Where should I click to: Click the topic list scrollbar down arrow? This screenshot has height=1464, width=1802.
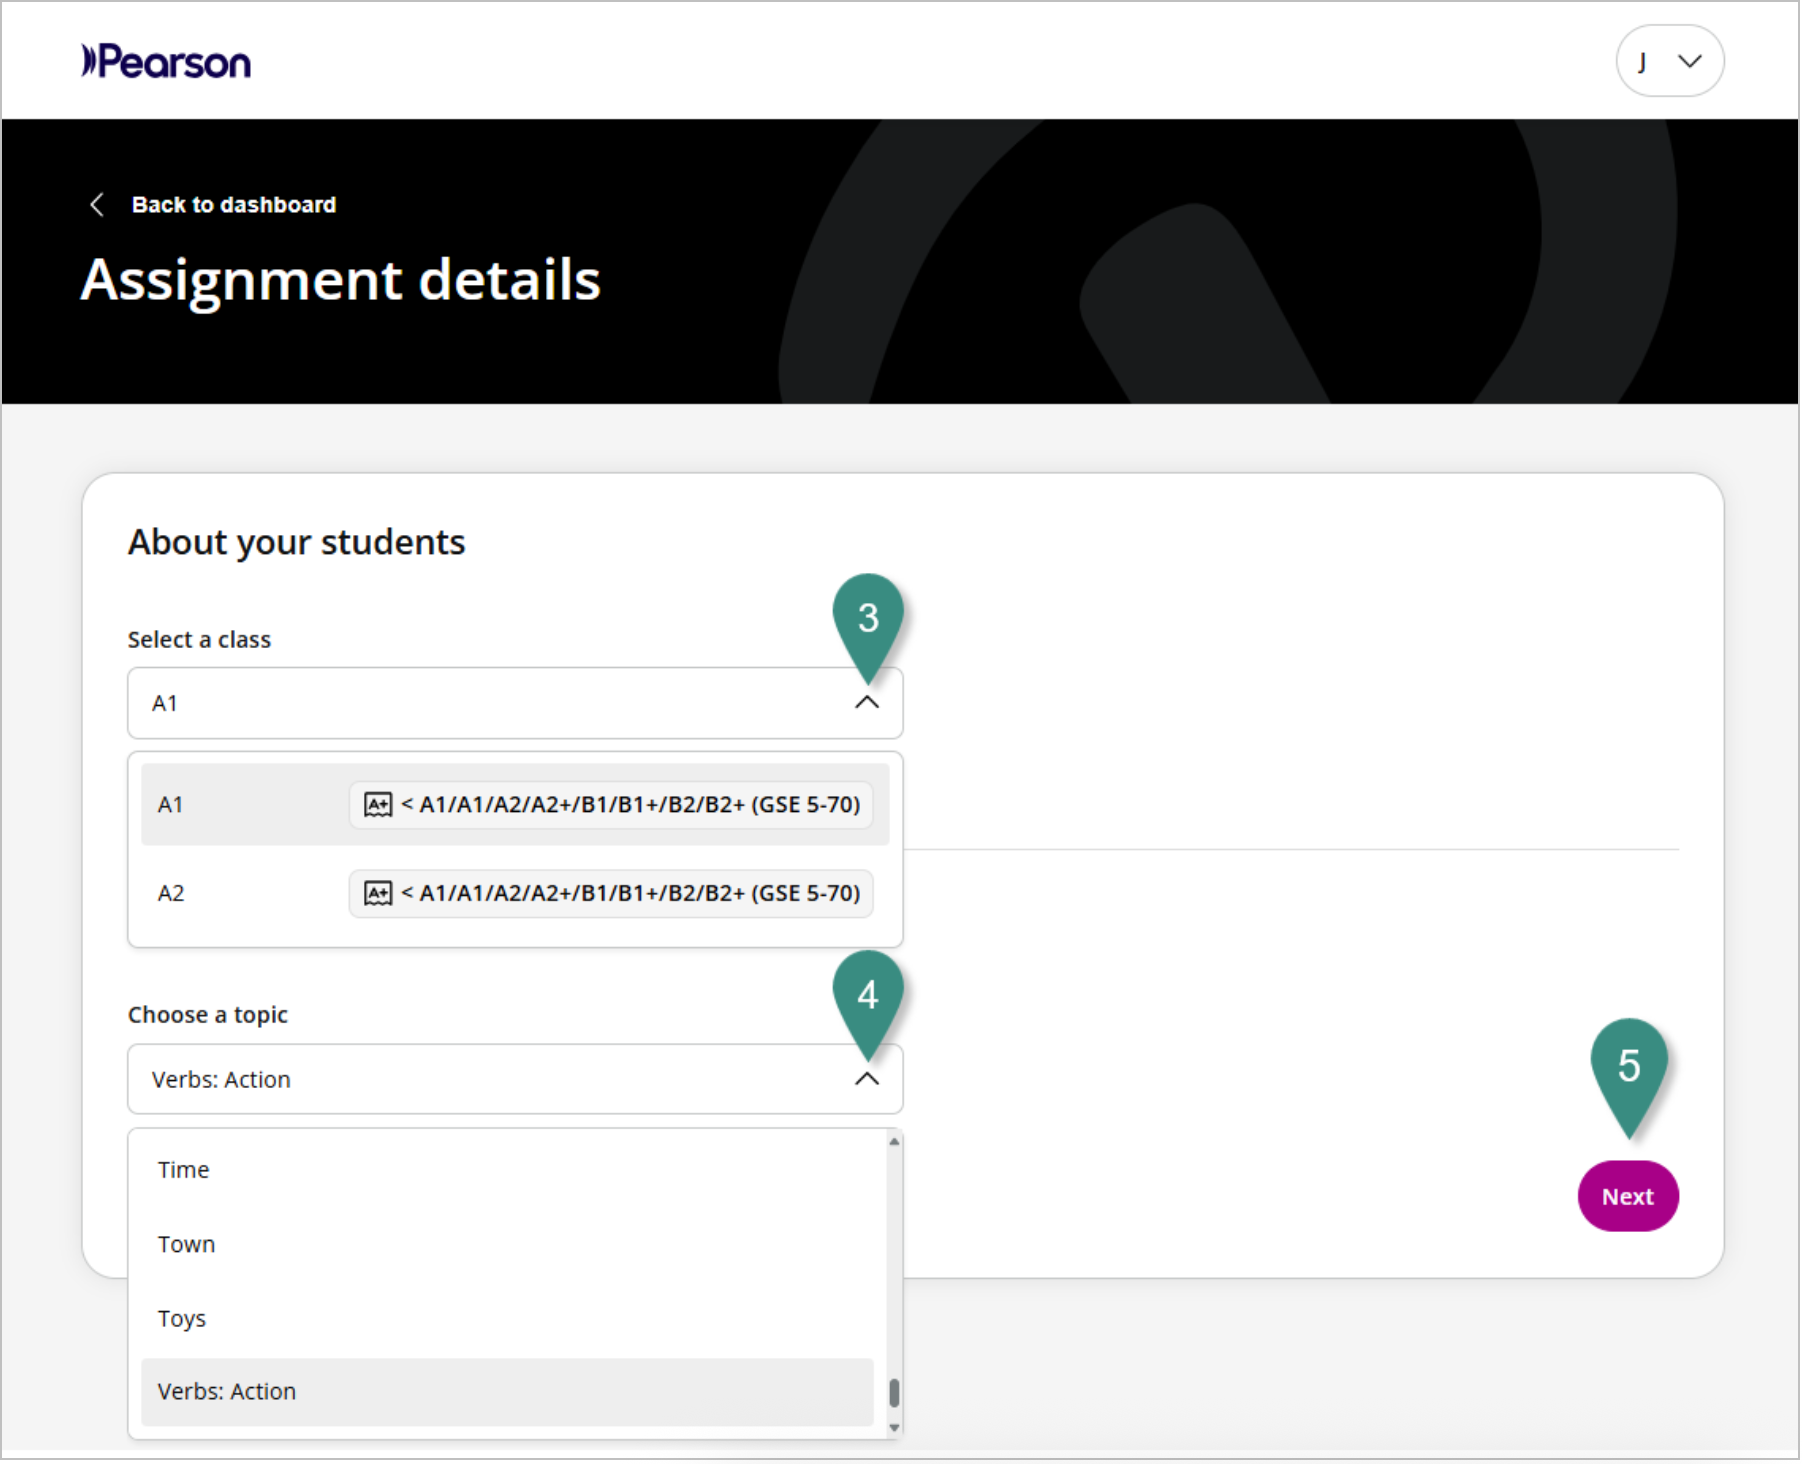point(894,1428)
